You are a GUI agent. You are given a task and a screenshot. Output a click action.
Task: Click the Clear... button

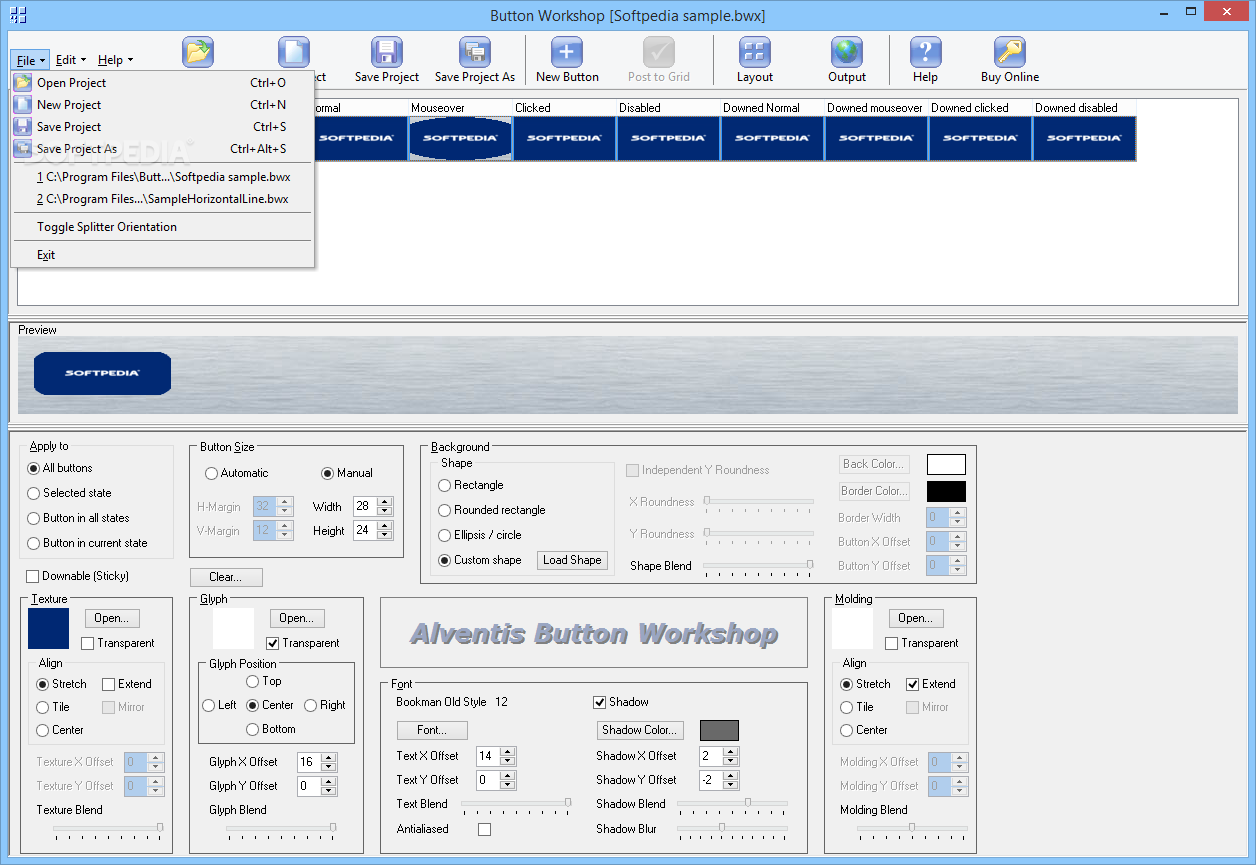(226, 577)
